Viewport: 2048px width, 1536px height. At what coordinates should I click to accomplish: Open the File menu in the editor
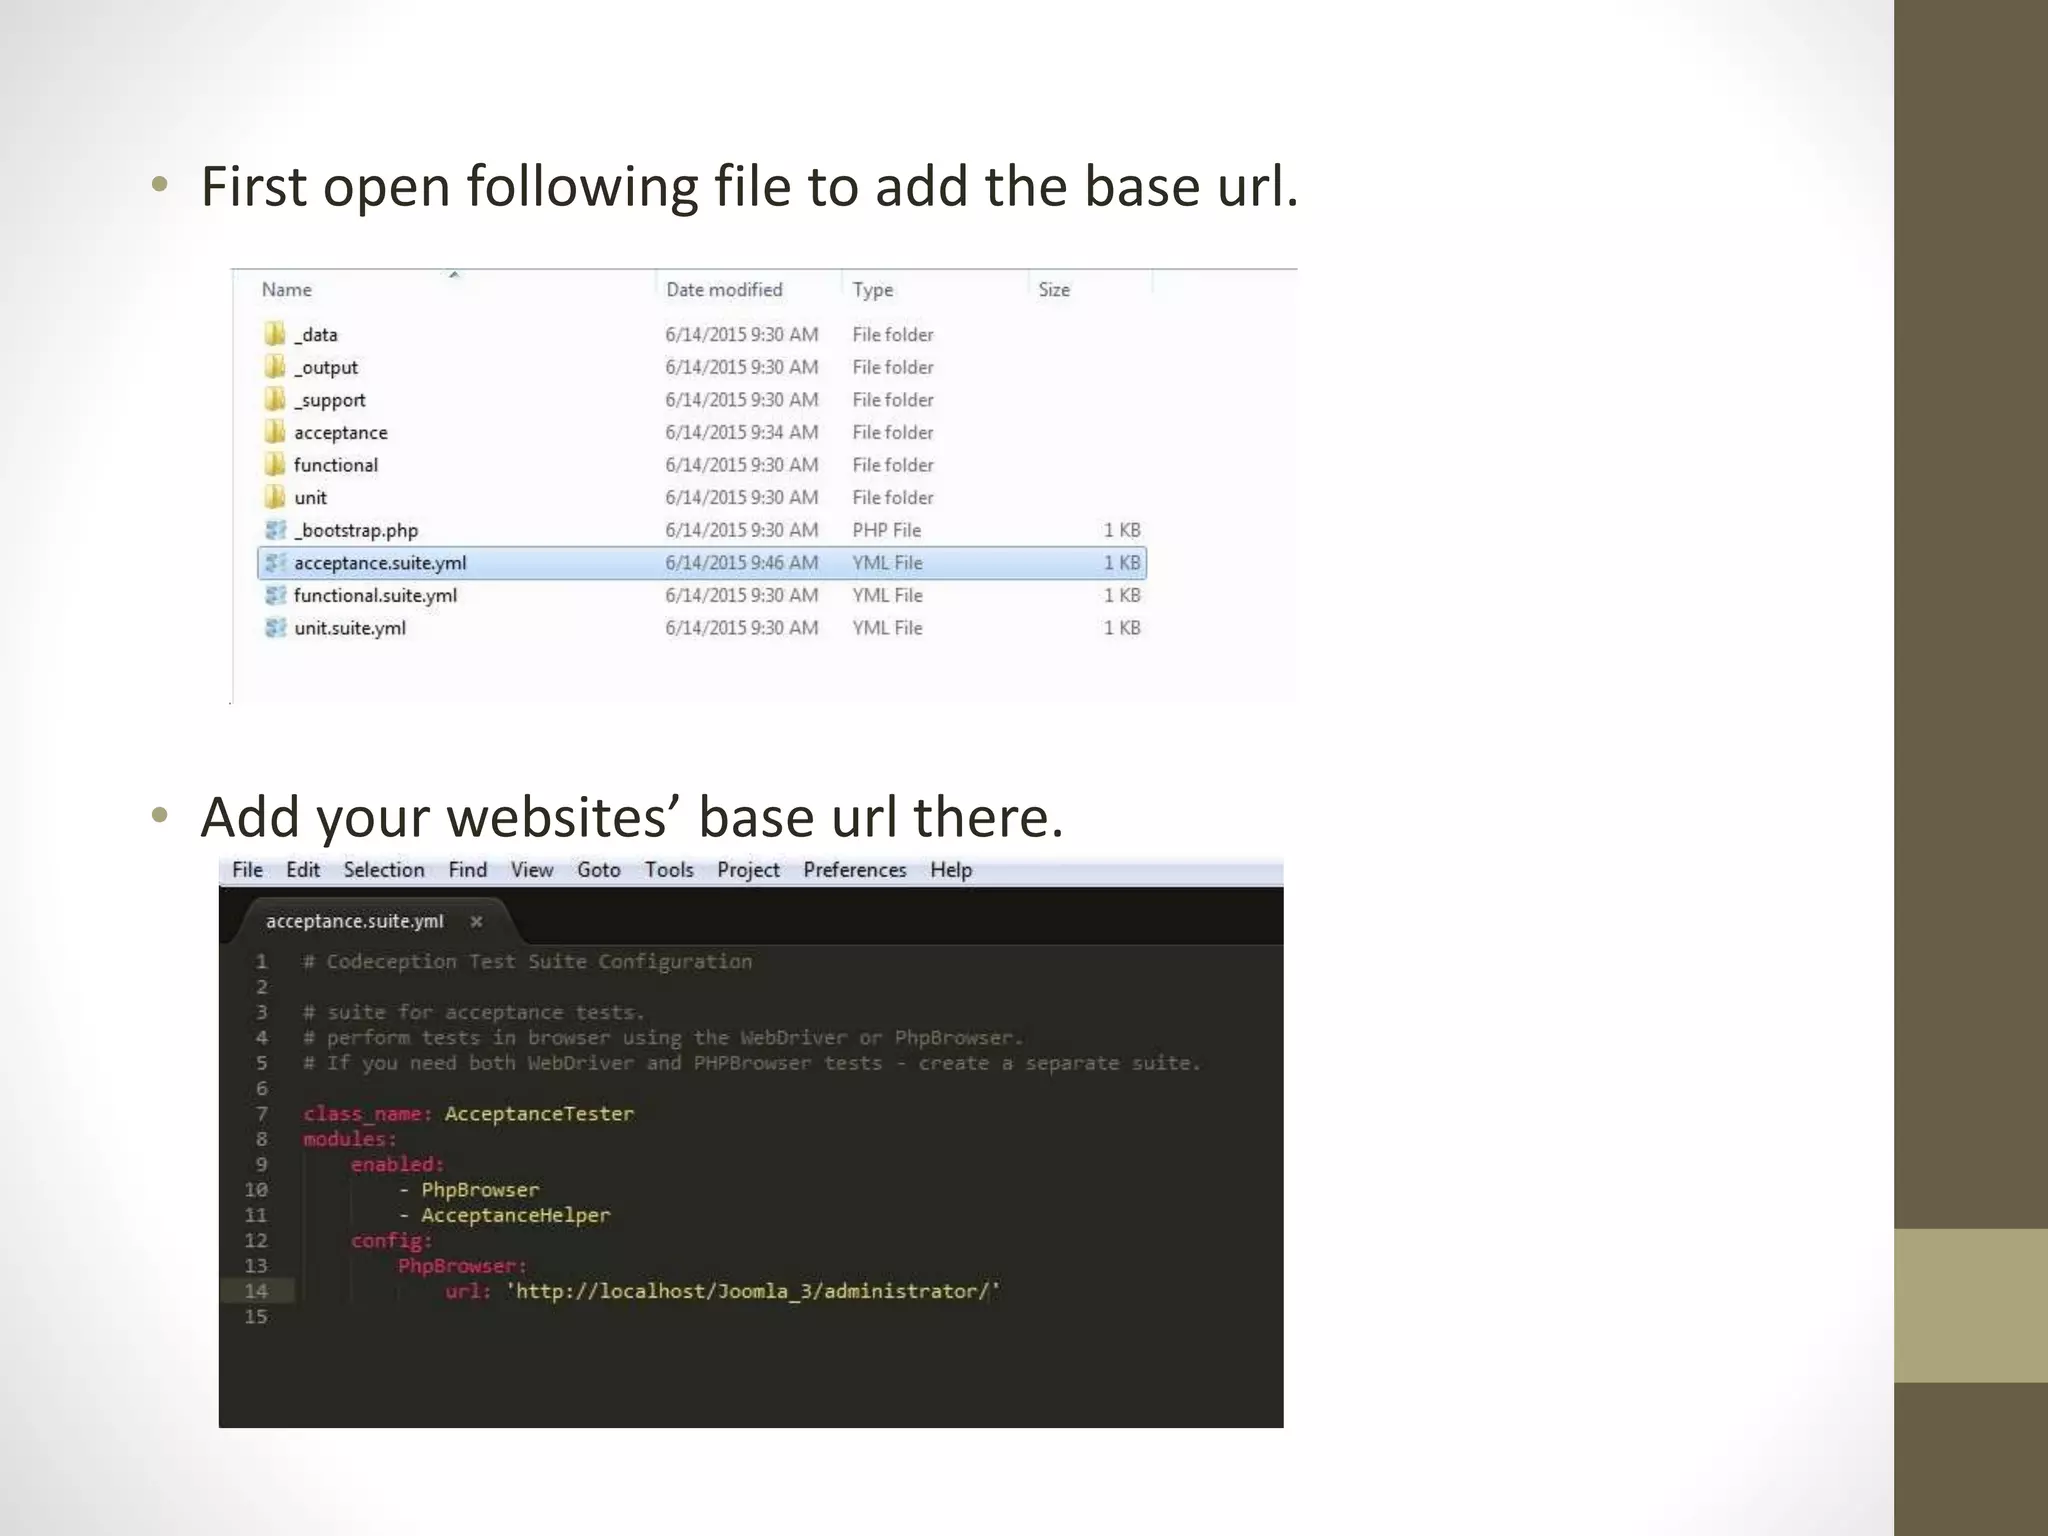247,870
